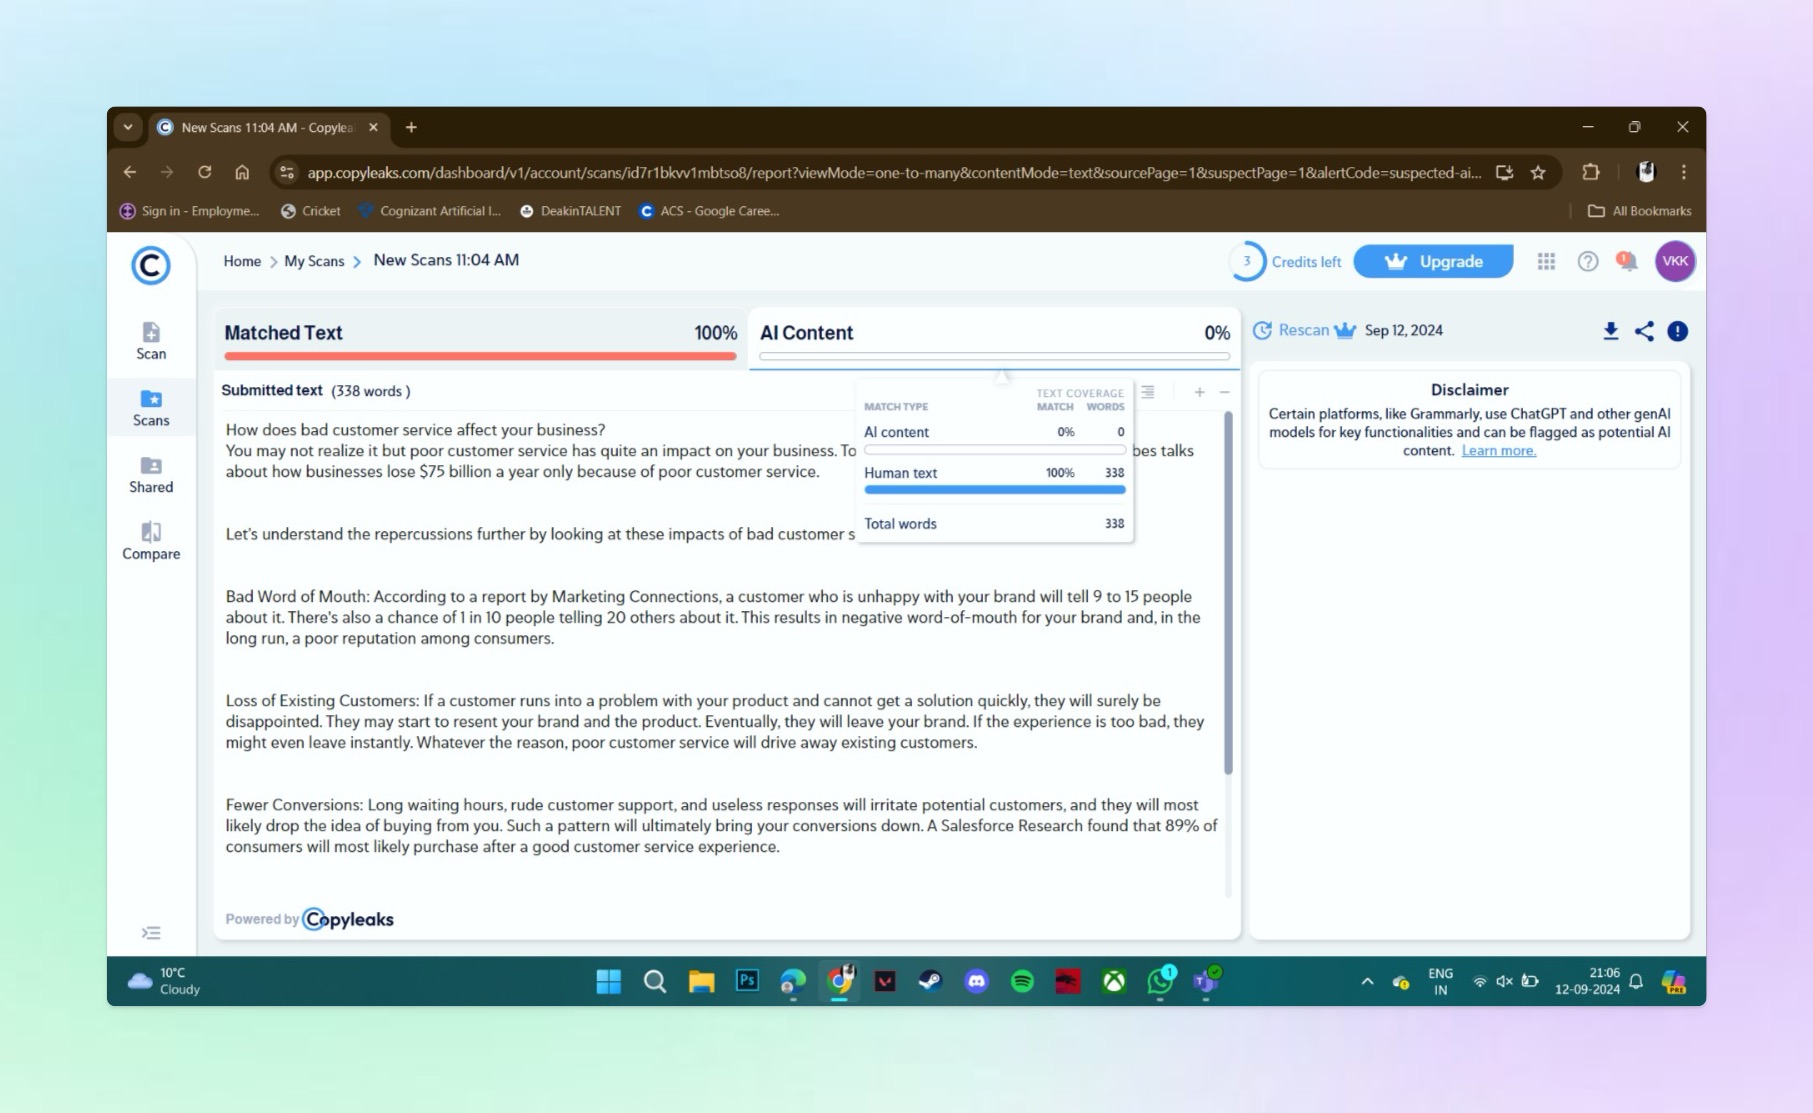Viewport: 1813px width, 1113px height.
Task: Open the help question mark icon
Action: (x=1587, y=261)
